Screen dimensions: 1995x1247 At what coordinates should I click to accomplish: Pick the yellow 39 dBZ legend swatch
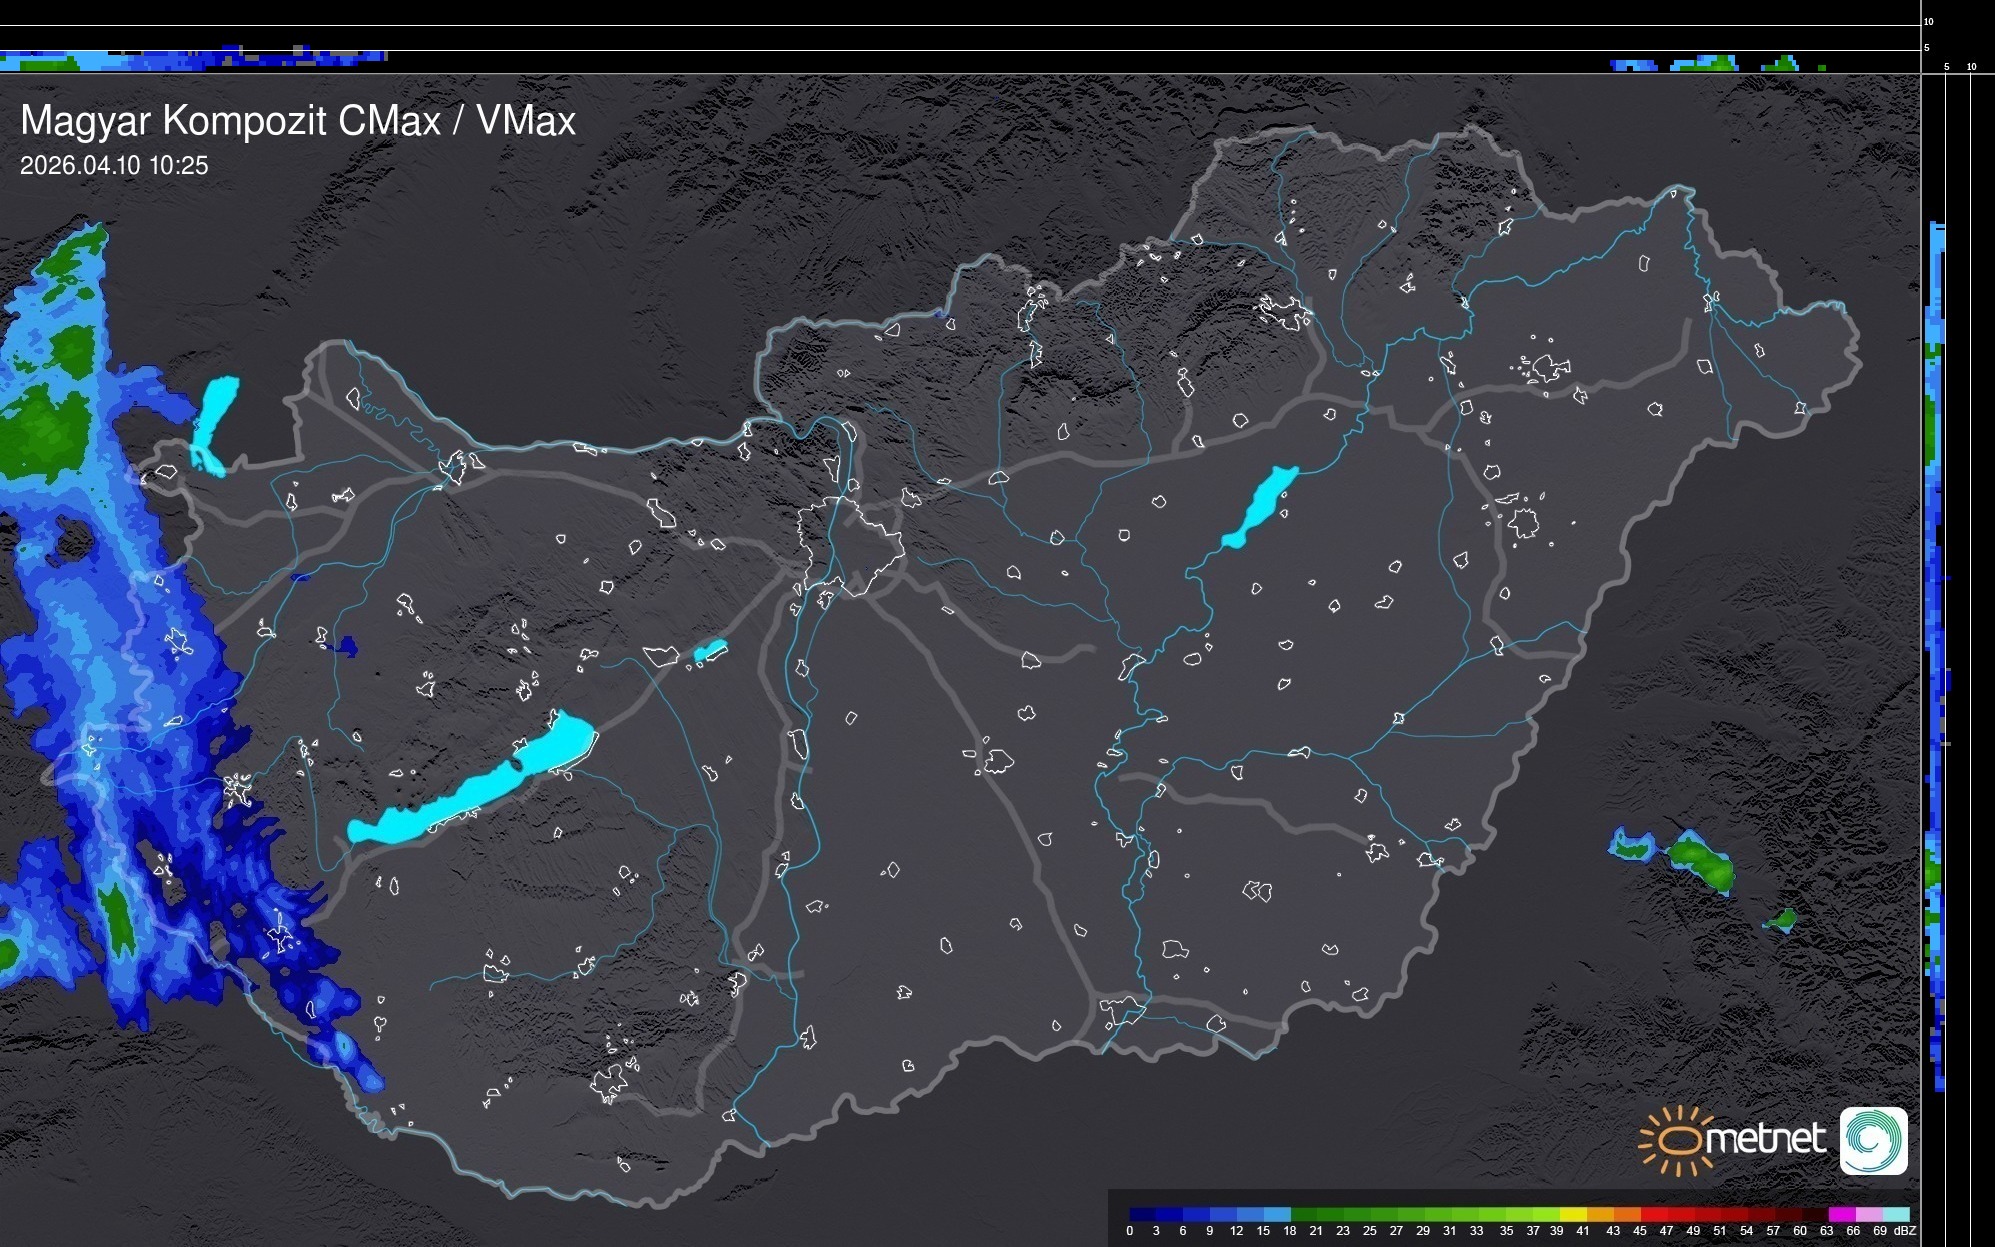1572,1215
